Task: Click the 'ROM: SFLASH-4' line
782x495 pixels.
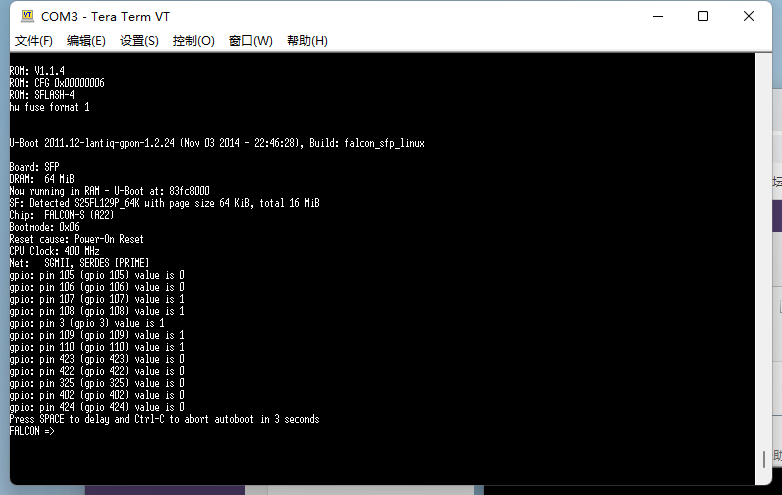Action: point(42,95)
